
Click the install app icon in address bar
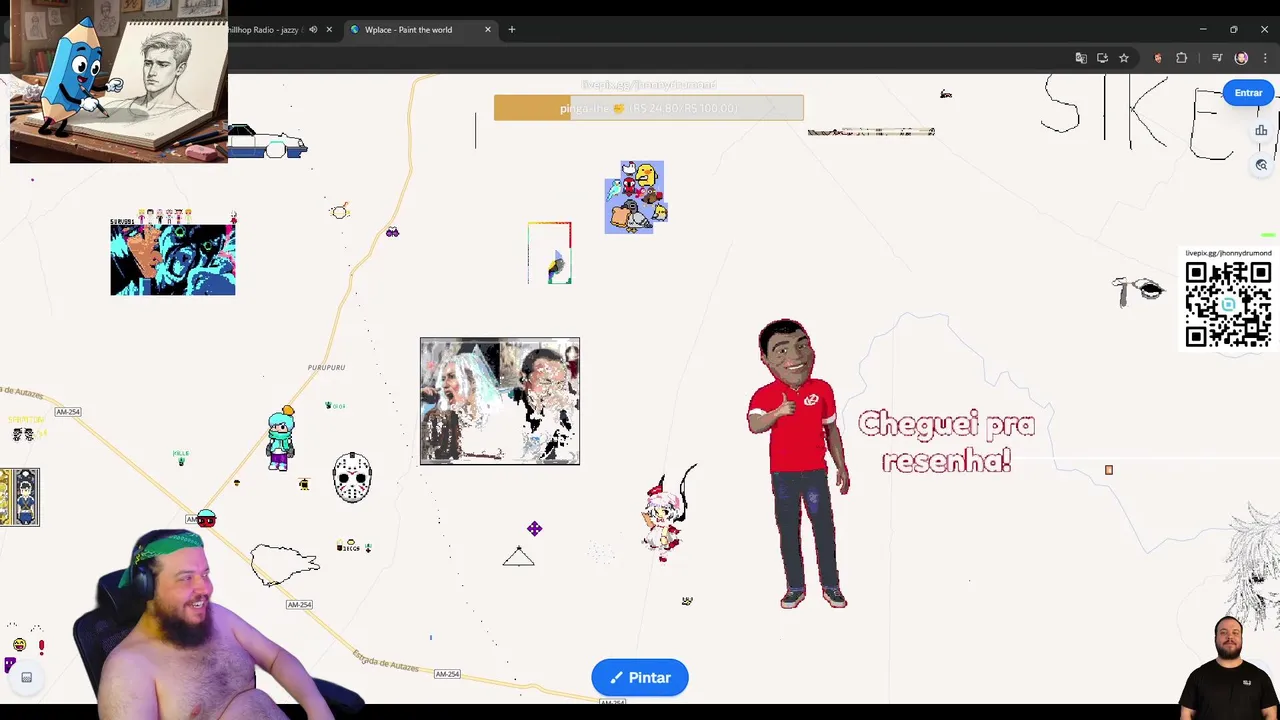point(1102,58)
